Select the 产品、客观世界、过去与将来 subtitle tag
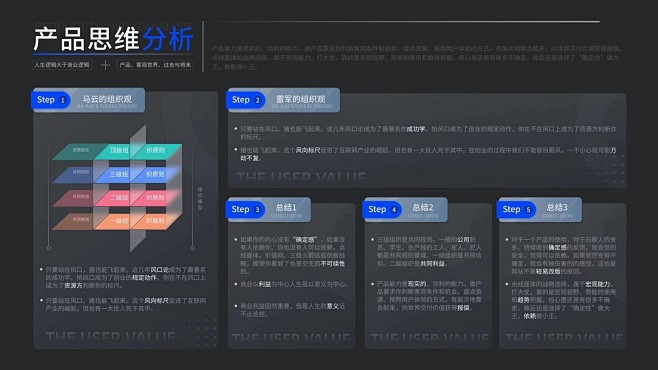 pyautogui.click(x=155, y=65)
